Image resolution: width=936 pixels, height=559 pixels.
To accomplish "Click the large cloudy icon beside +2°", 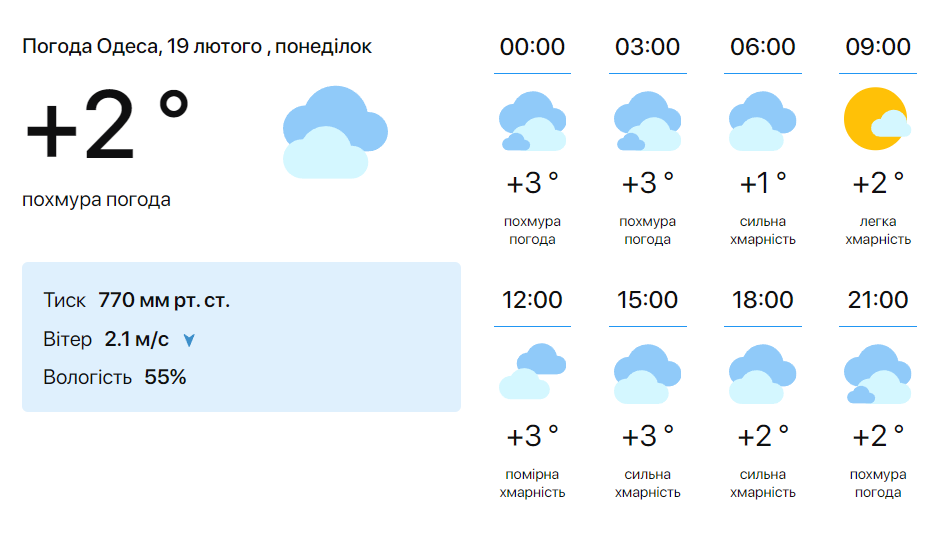I will [335, 132].
